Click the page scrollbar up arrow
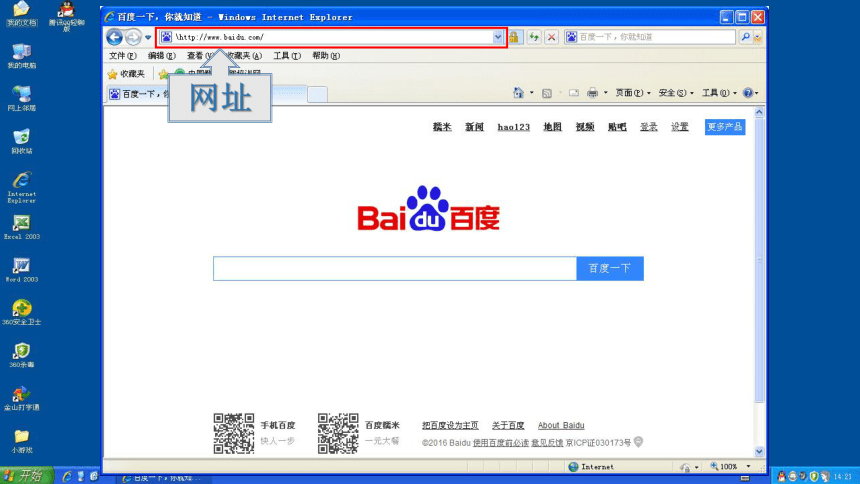 759,112
